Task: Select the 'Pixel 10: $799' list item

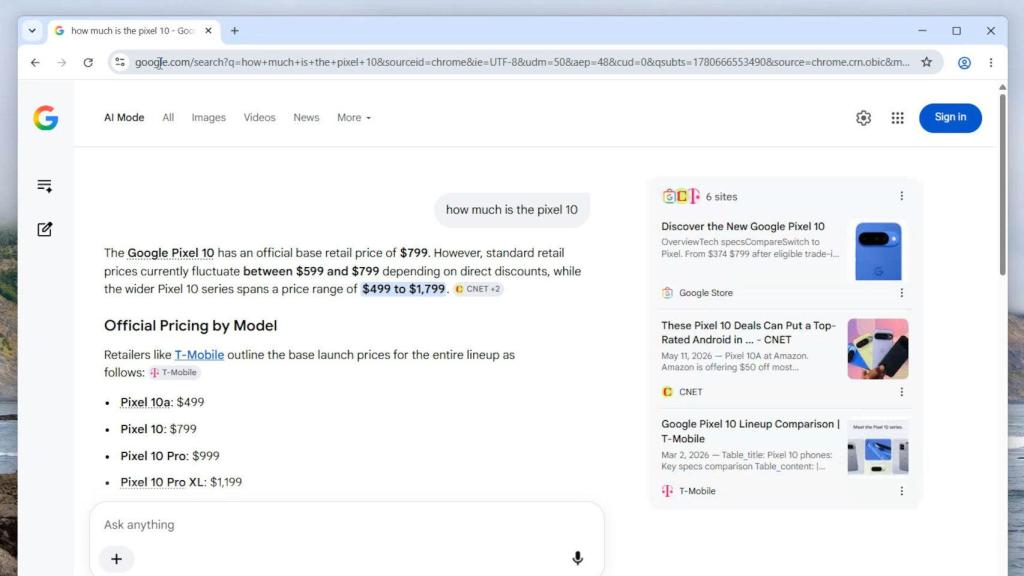Action: pos(158,429)
